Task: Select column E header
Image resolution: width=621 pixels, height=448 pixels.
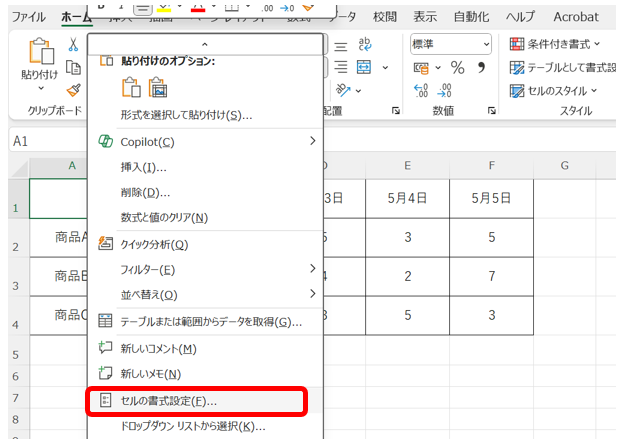Action: click(x=407, y=166)
